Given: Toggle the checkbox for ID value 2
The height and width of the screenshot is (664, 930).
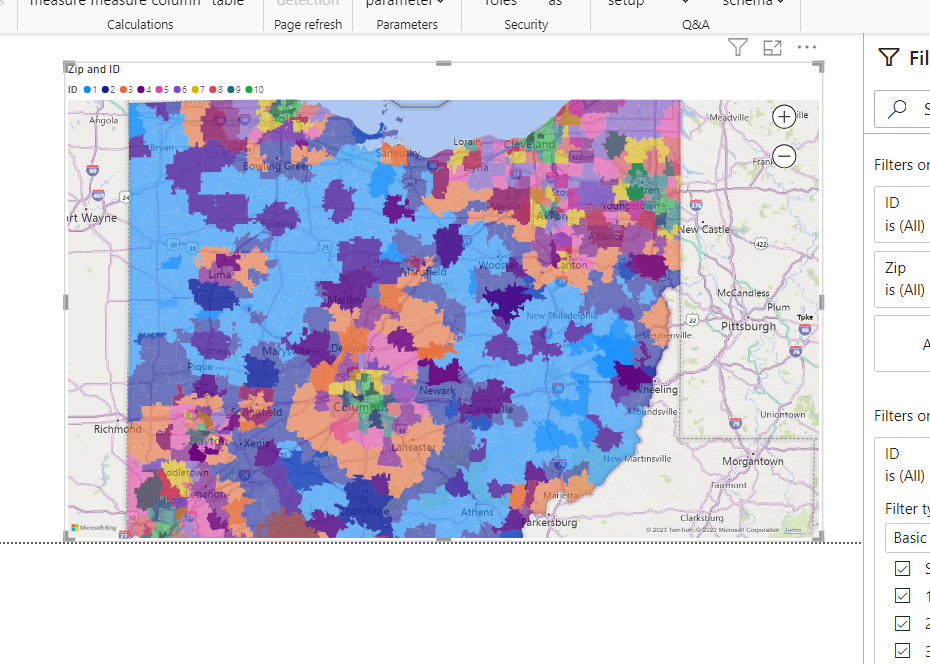Looking at the screenshot, I should (x=902, y=624).
